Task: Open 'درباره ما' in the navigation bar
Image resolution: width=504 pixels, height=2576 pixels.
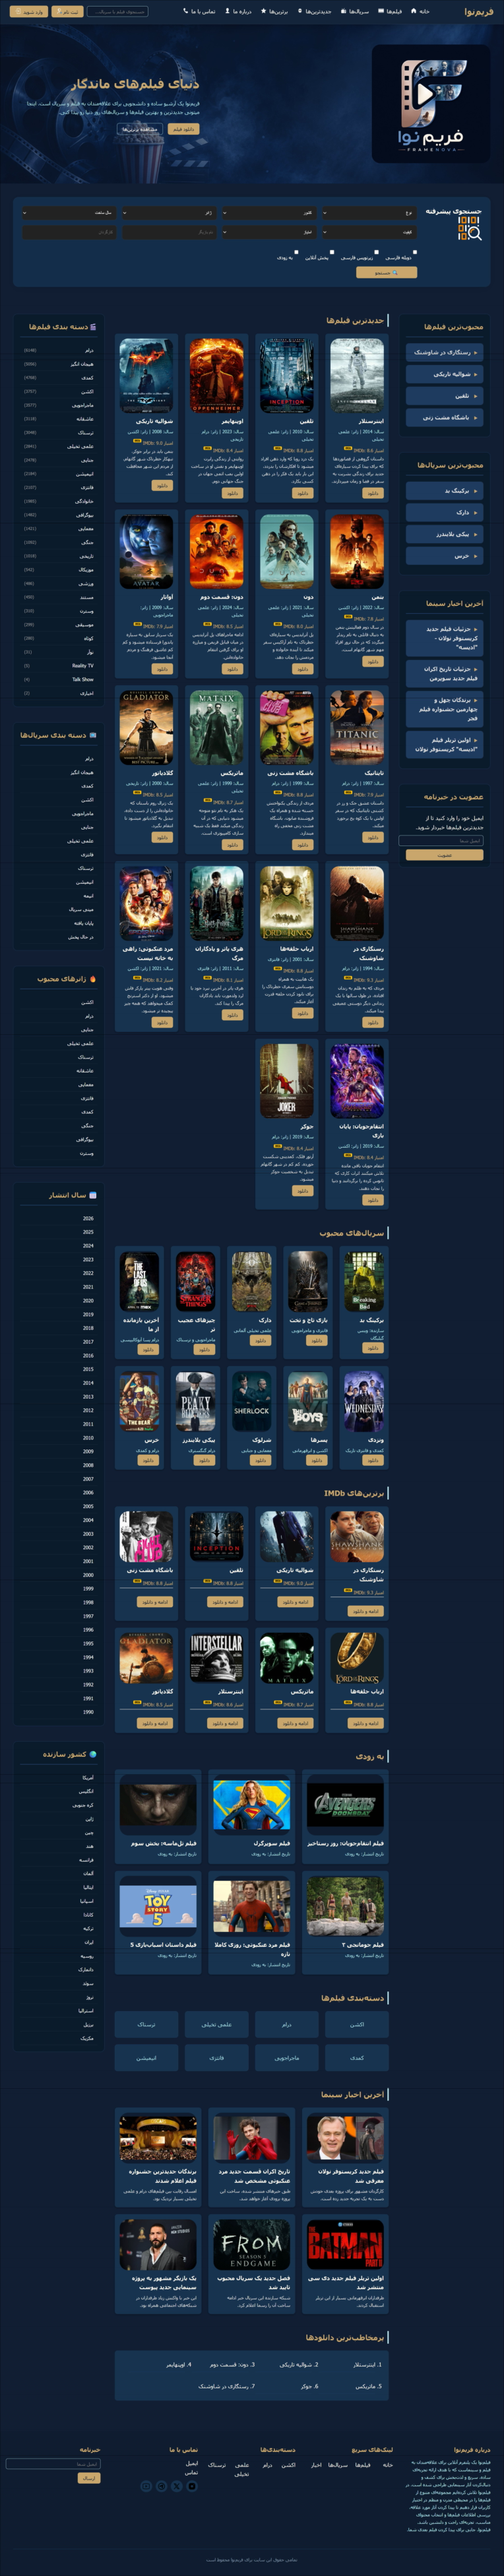Action: tap(239, 12)
